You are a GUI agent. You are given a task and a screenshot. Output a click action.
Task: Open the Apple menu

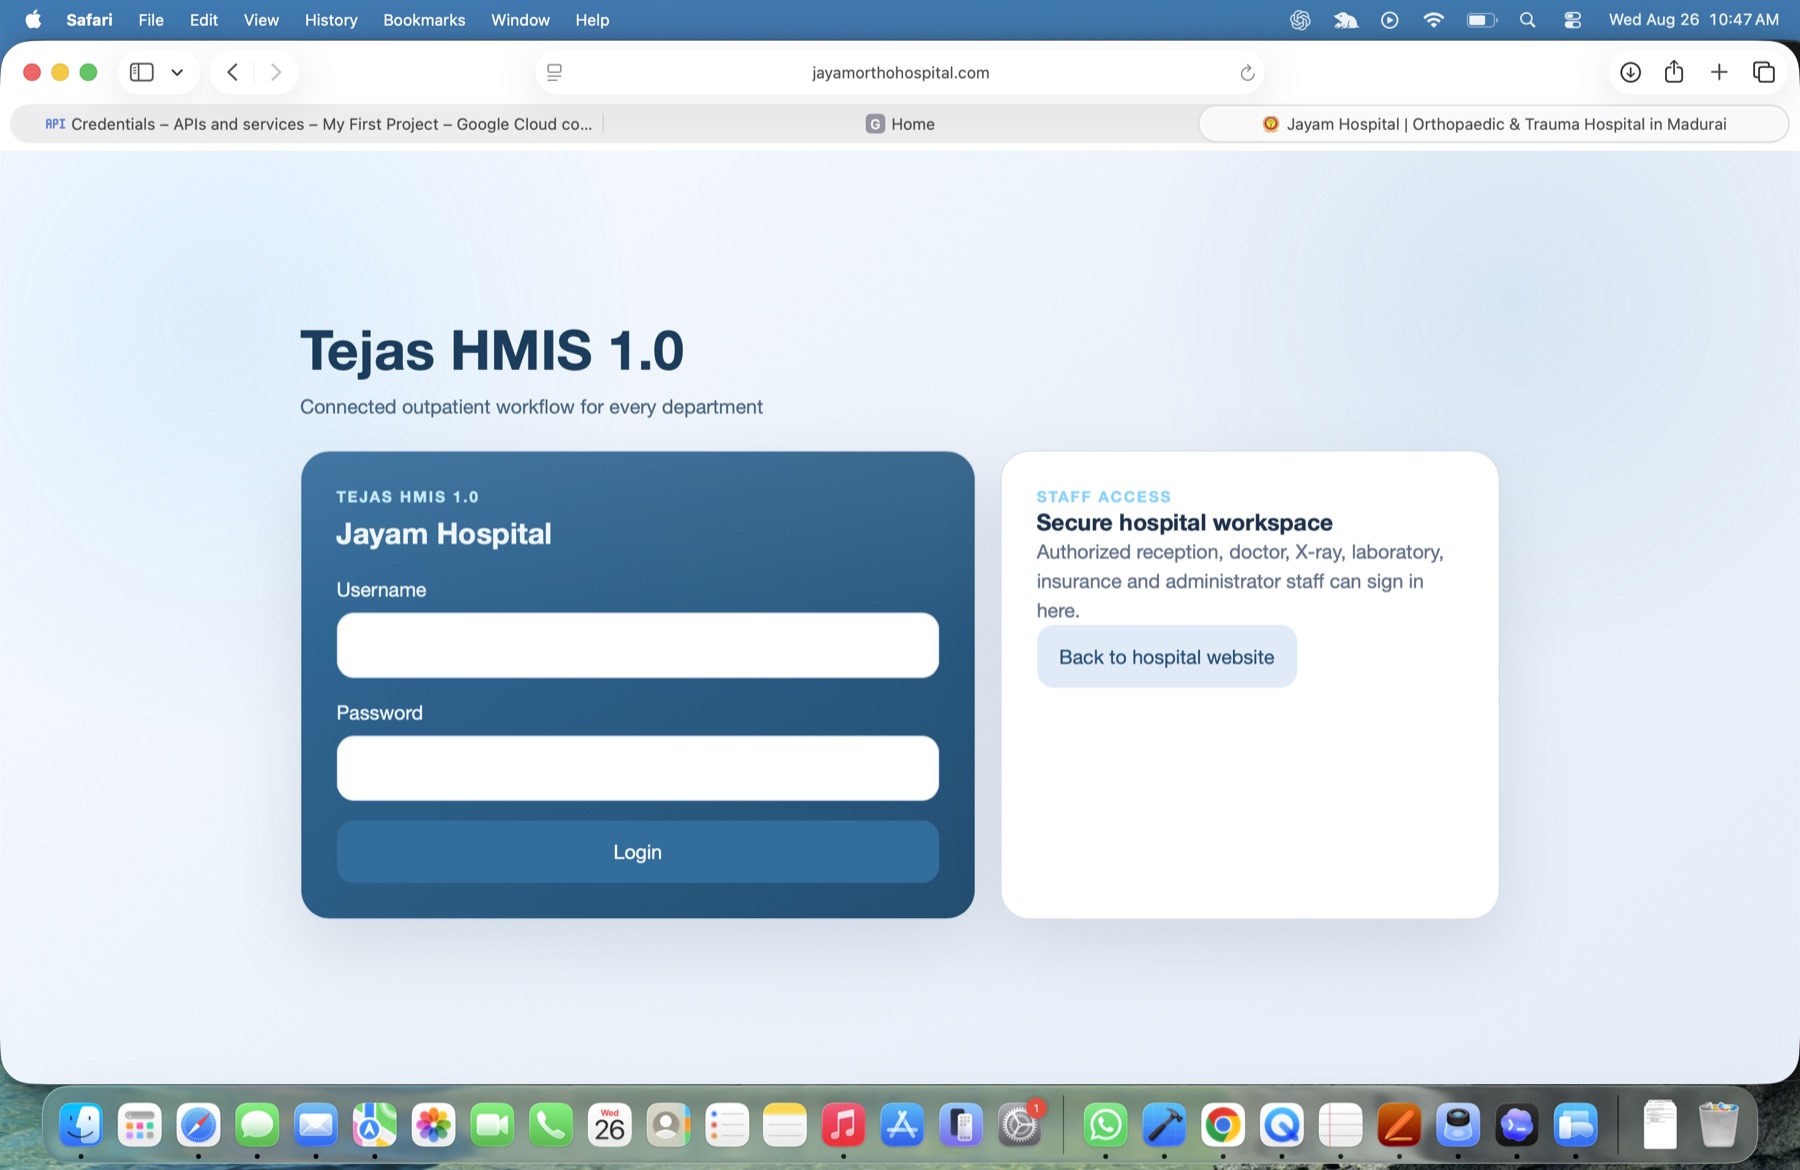point(33,20)
